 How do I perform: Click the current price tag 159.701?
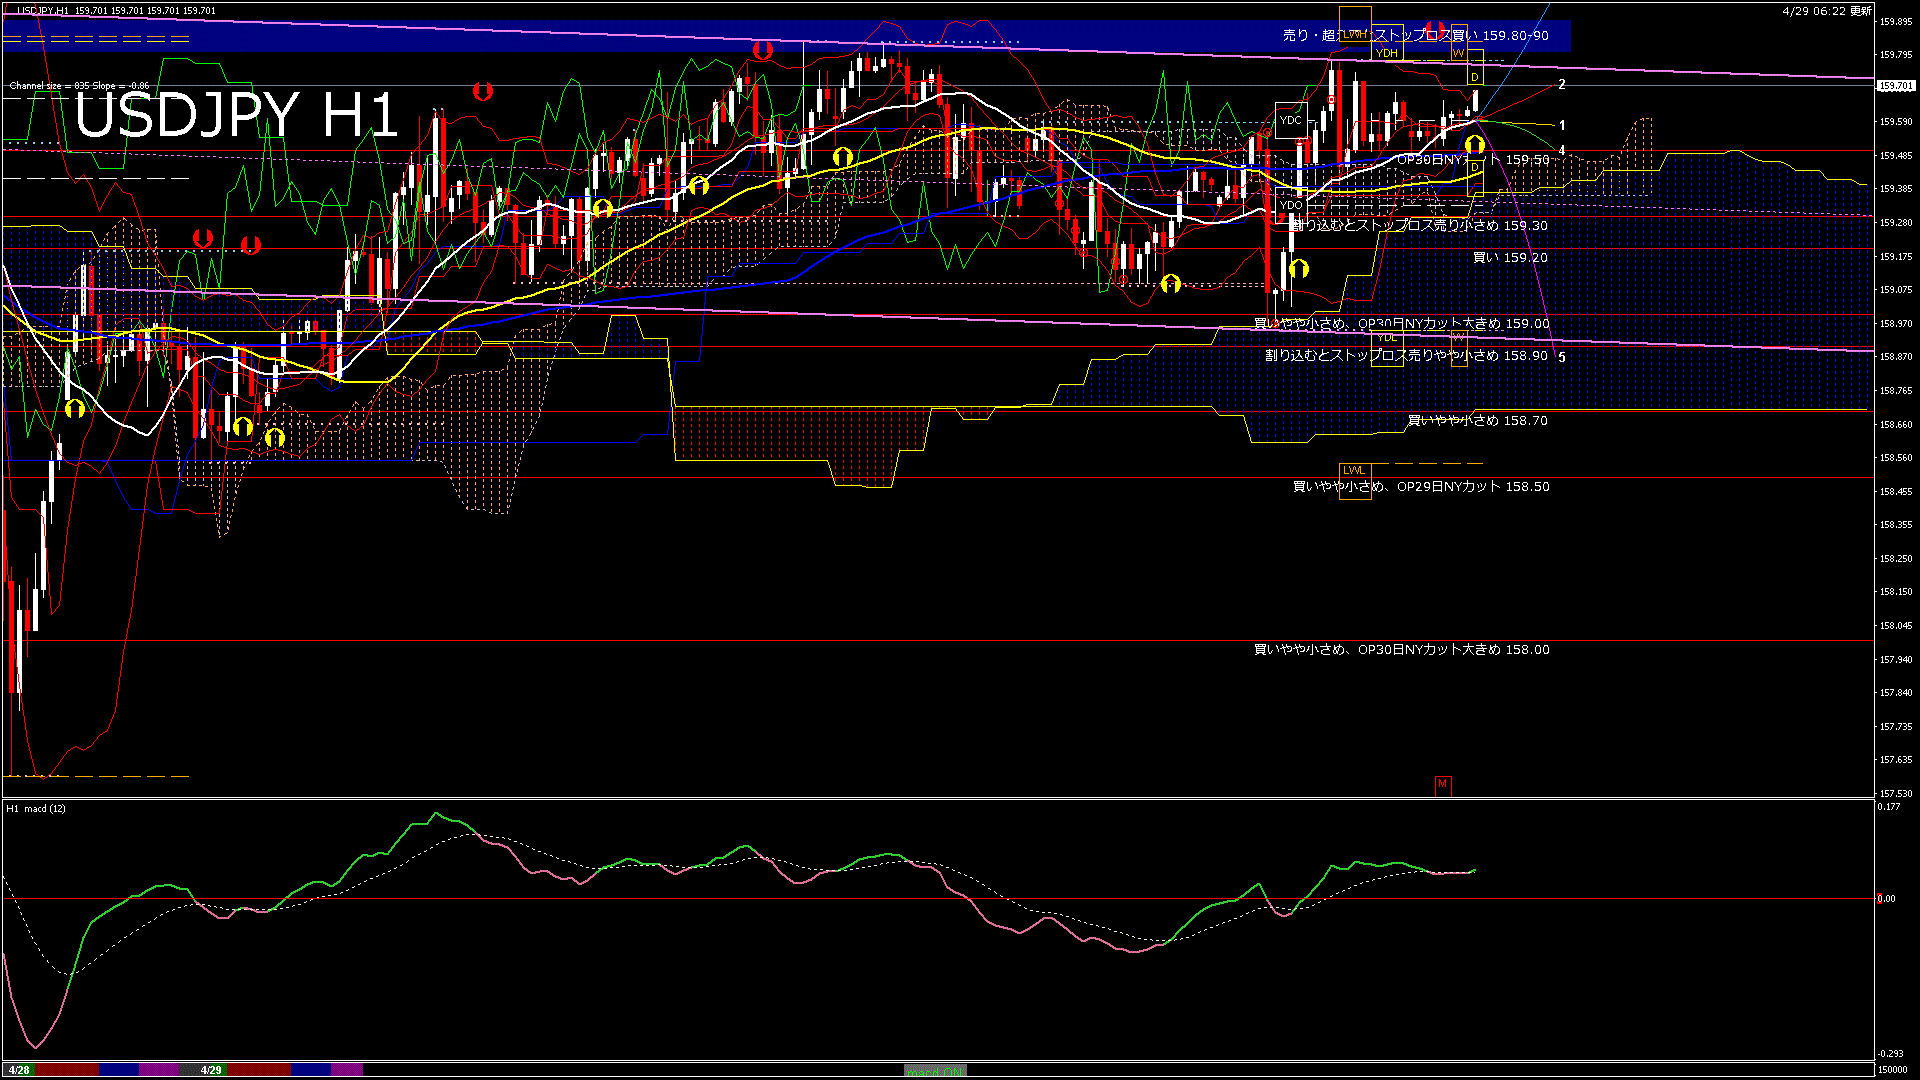(x=1895, y=86)
